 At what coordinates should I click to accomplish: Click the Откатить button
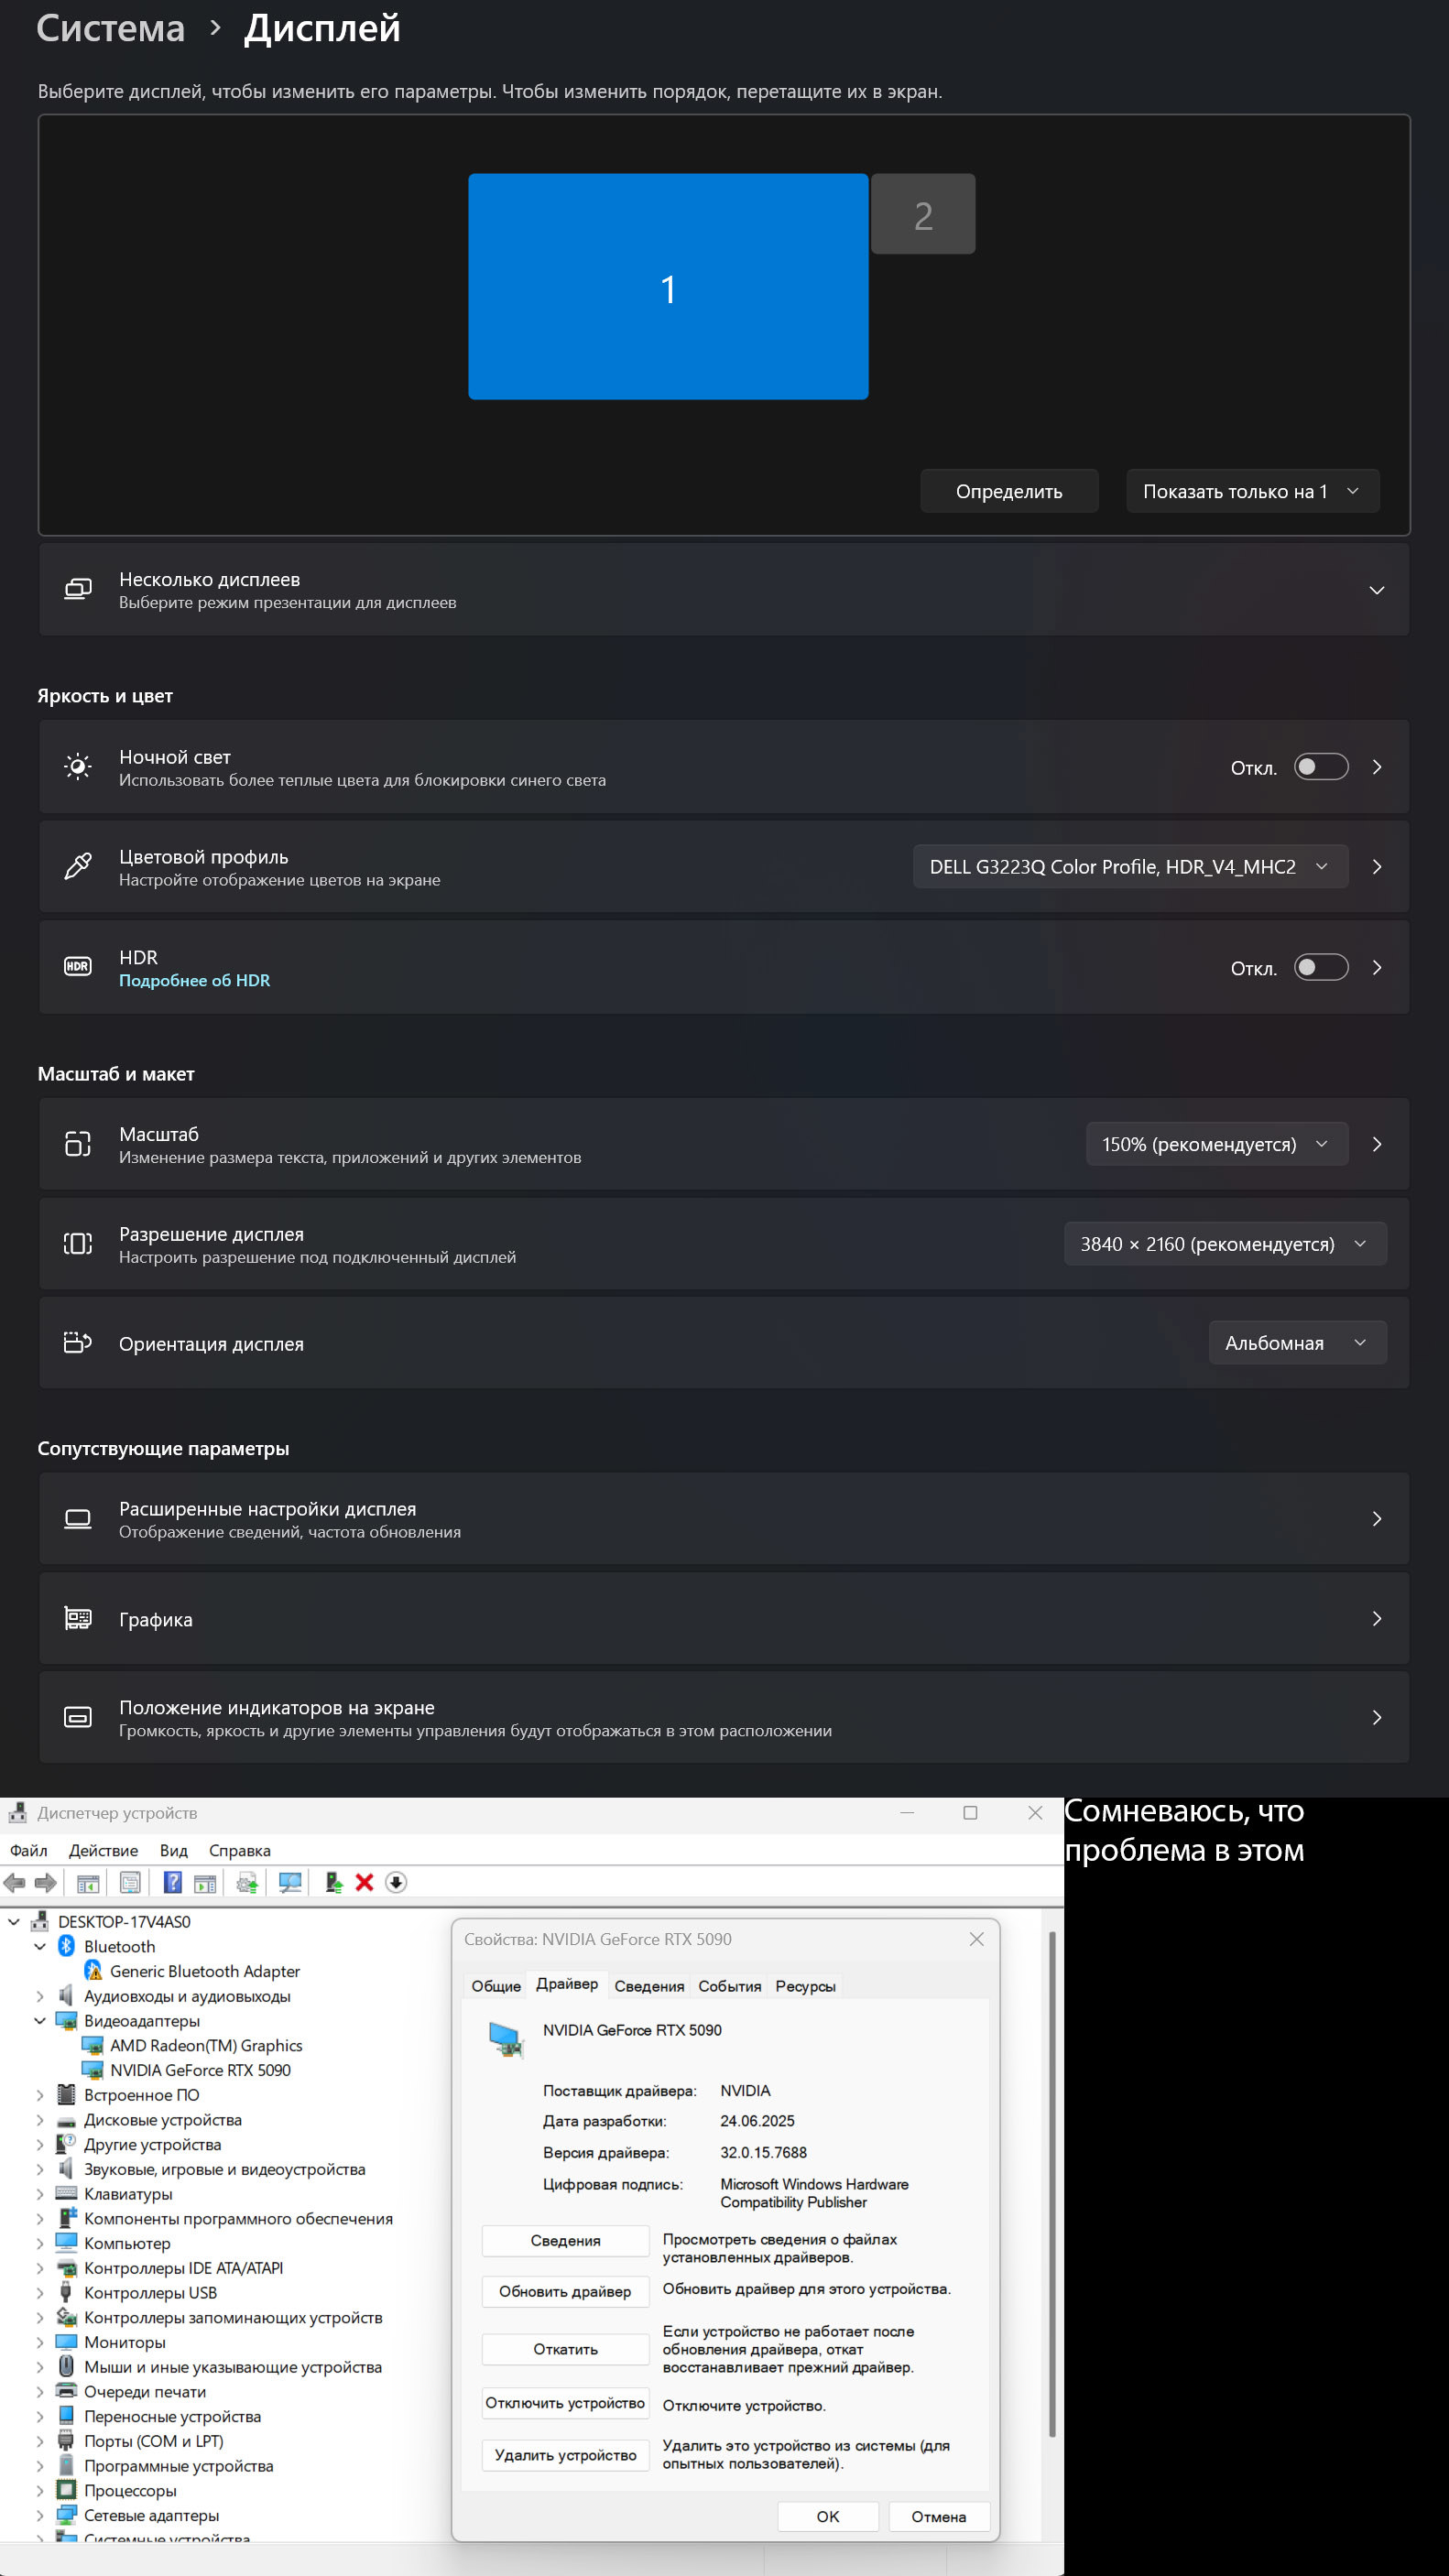pyautogui.click(x=565, y=2349)
